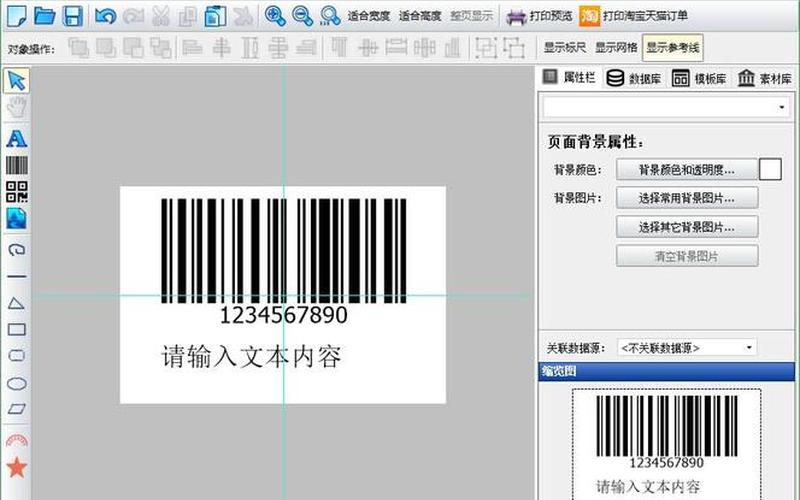Switch to the 属性栏 tab
Image resolution: width=800 pixels, height=500 pixels.
(569, 78)
